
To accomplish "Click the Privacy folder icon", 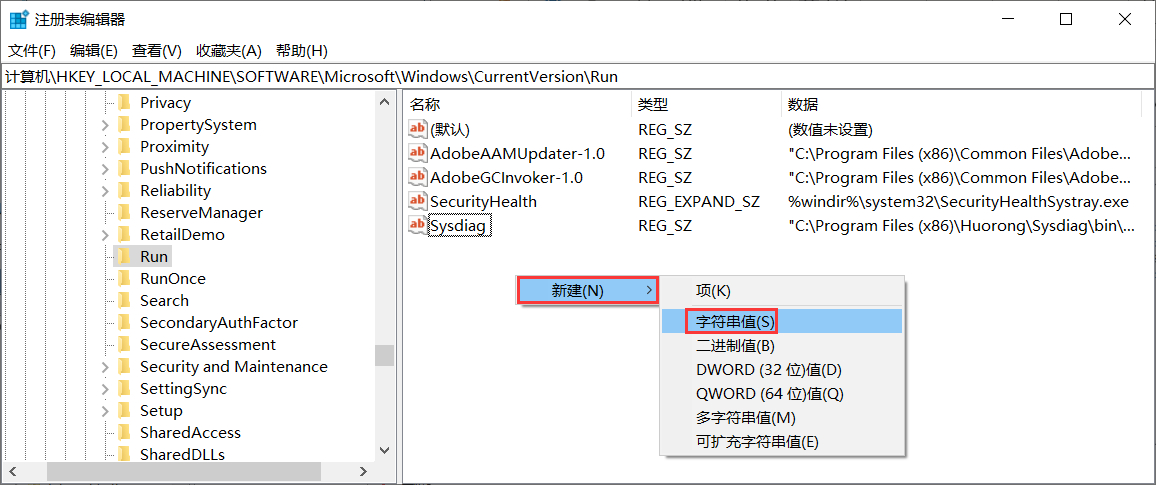I will (125, 102).
